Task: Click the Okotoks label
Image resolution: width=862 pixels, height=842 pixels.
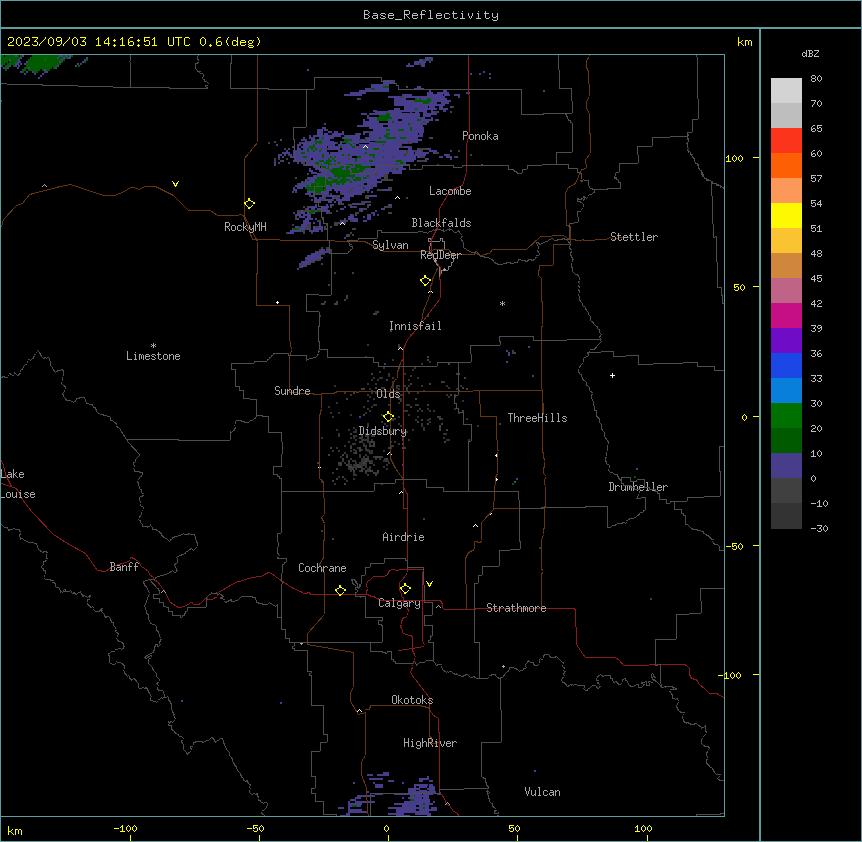Action: (x=412, y=700)
